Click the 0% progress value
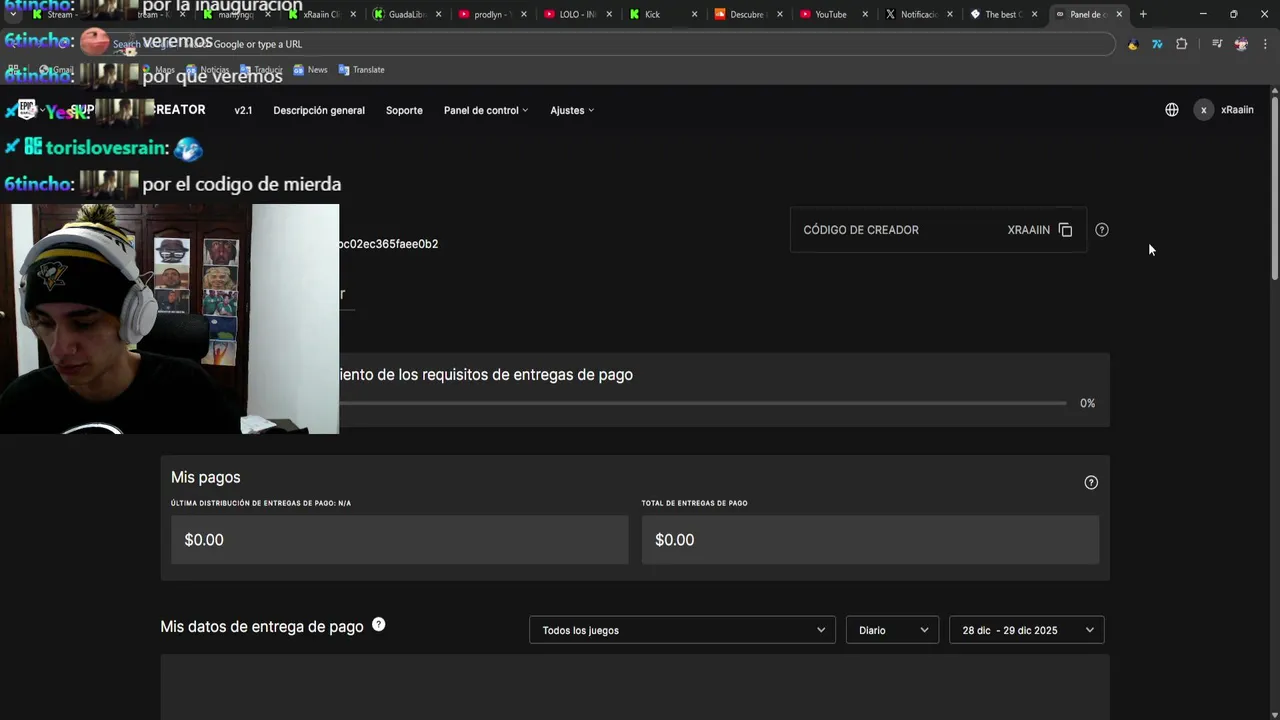Image resolution: width=1280 pixels, height=720 pixels. 1088,403
